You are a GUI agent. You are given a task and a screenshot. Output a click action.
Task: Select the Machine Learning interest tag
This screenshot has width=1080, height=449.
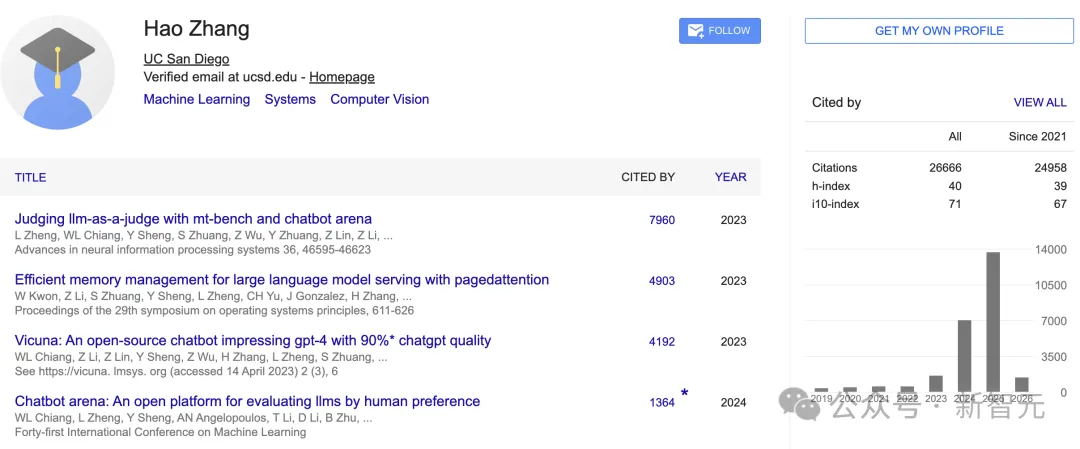click(x=197, y=99)
